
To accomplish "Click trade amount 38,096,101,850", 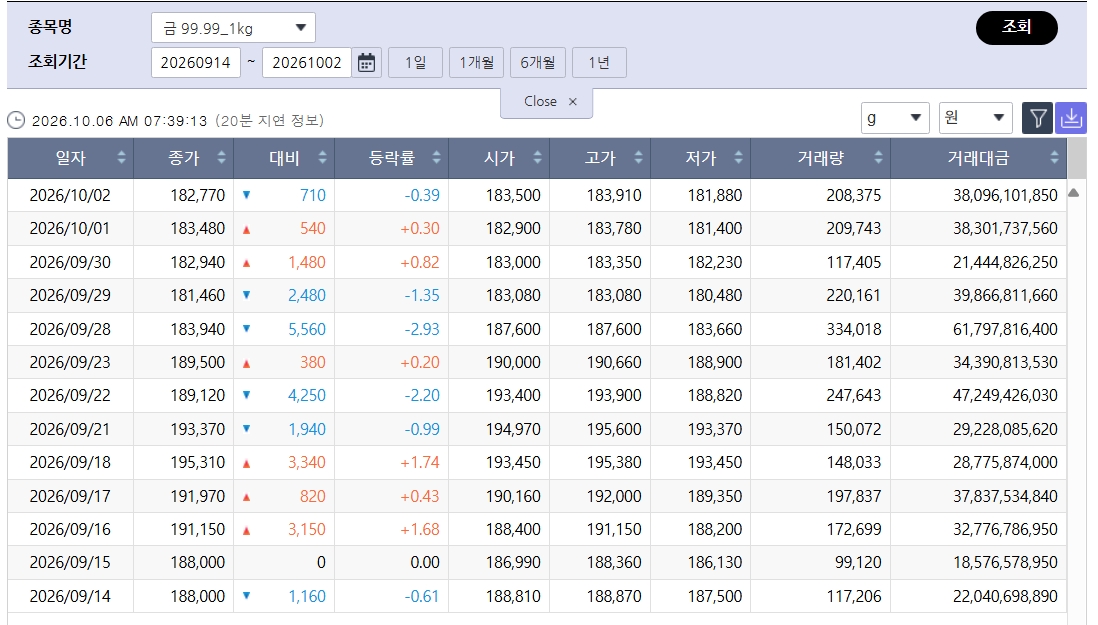I will (x=1005, y=195).
